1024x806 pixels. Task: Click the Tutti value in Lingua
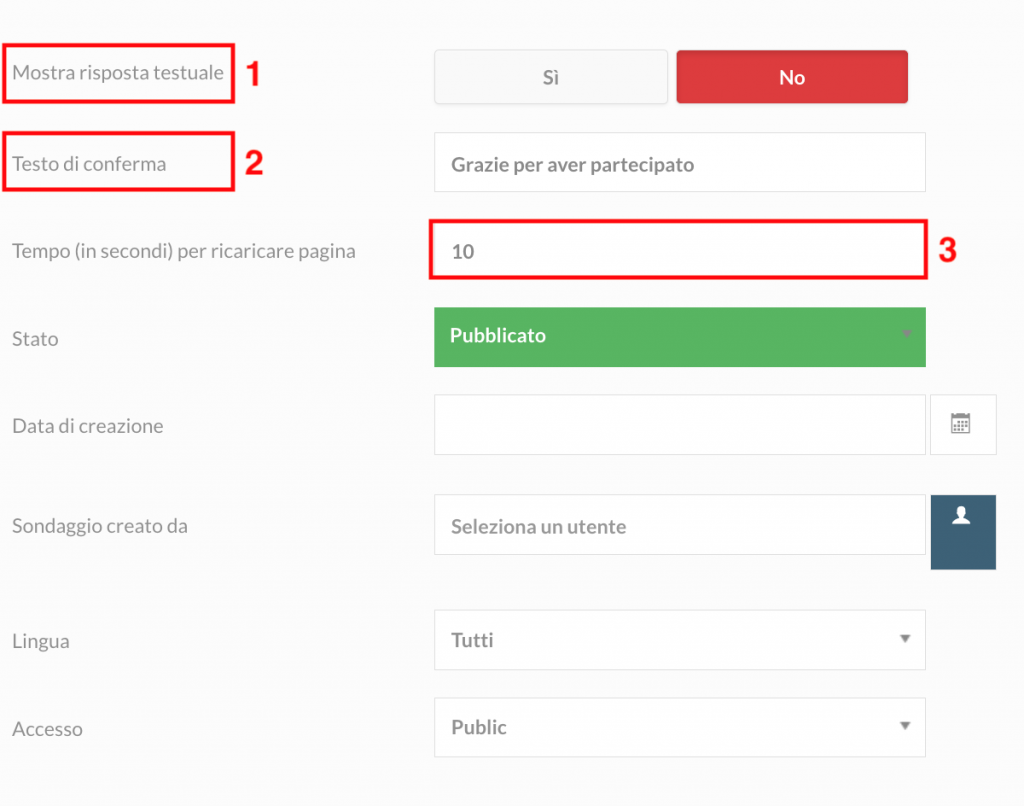point(472,640)
